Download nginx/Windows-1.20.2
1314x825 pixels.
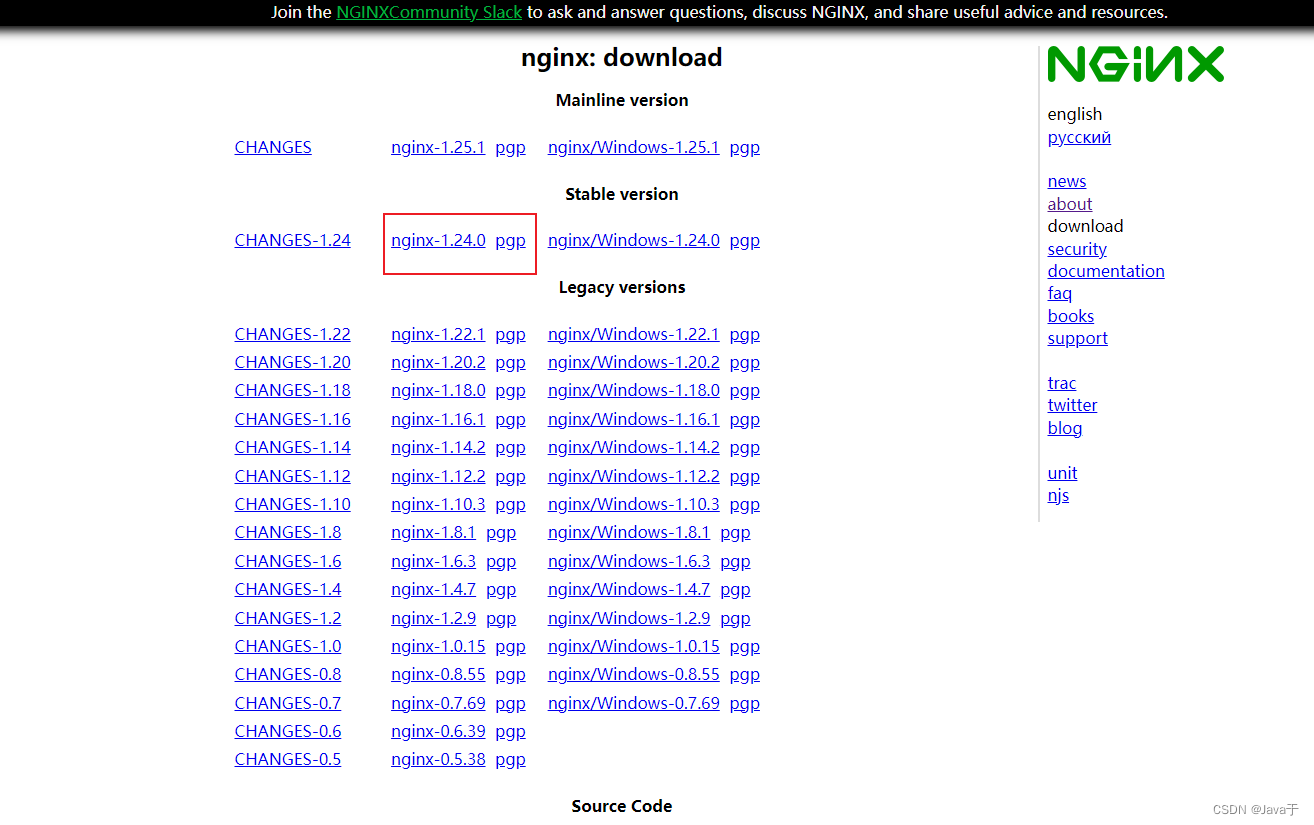click(x=634, y=362)
